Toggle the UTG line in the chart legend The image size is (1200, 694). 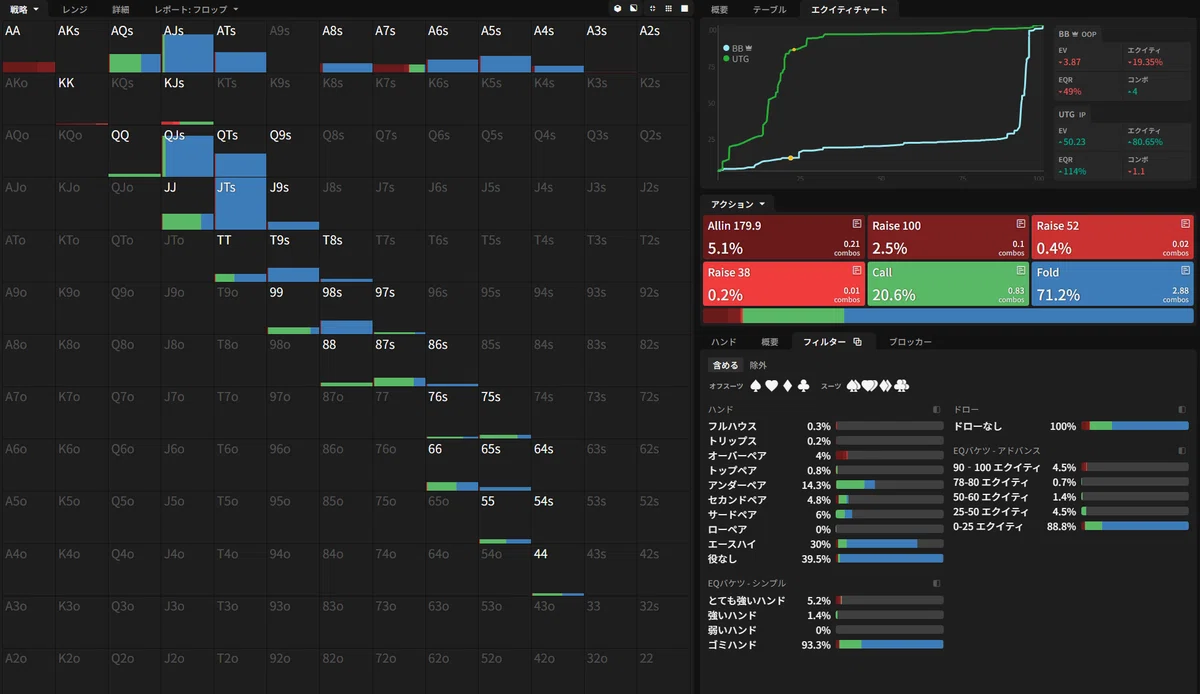point(736,59)
